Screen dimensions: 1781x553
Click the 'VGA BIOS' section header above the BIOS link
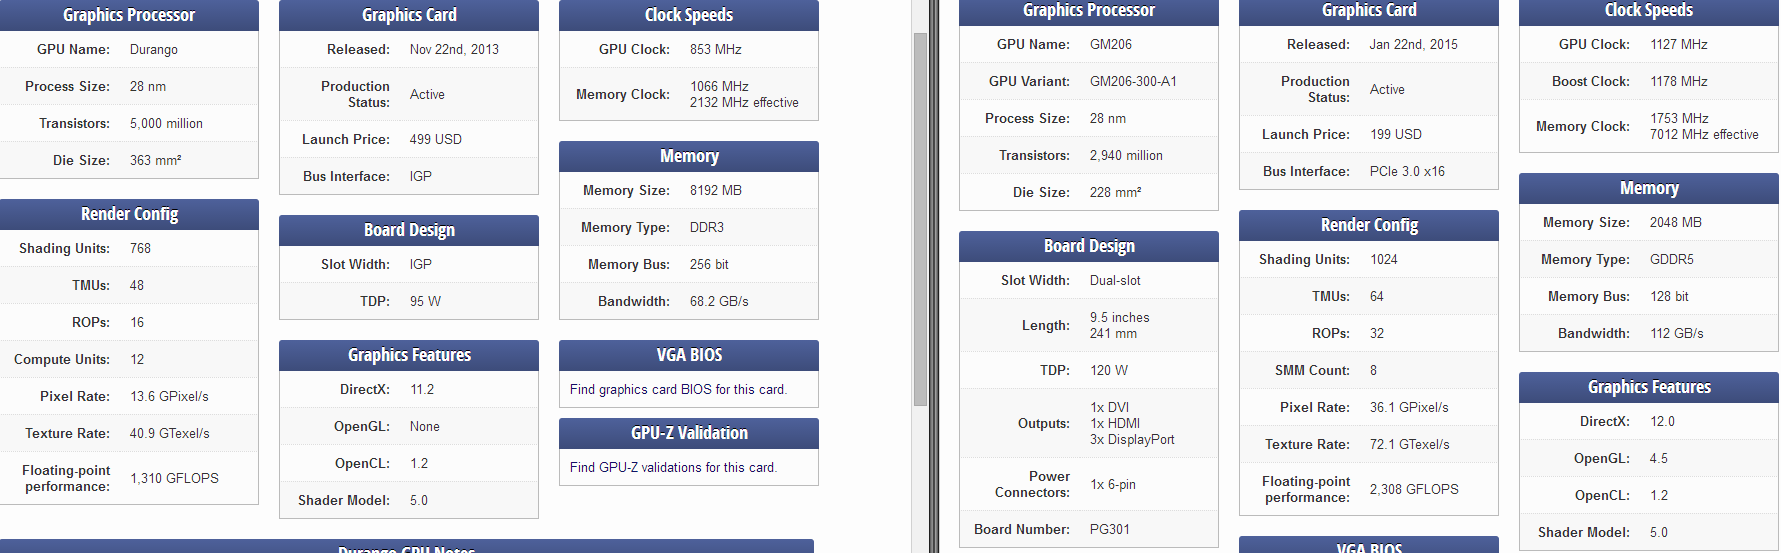click(x=689, y=355)
